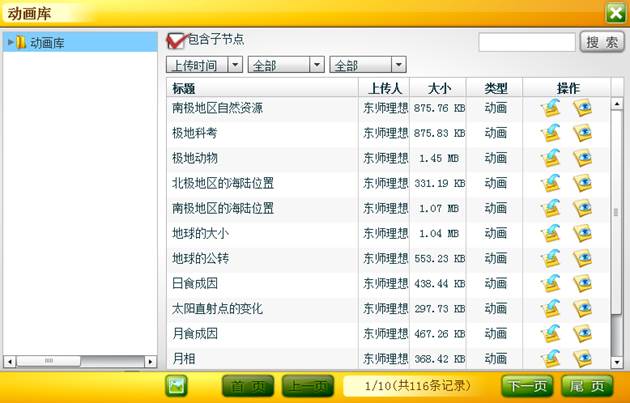Toggle the 包含子节点 checkbox
The image size is (630, 403).
176,41
